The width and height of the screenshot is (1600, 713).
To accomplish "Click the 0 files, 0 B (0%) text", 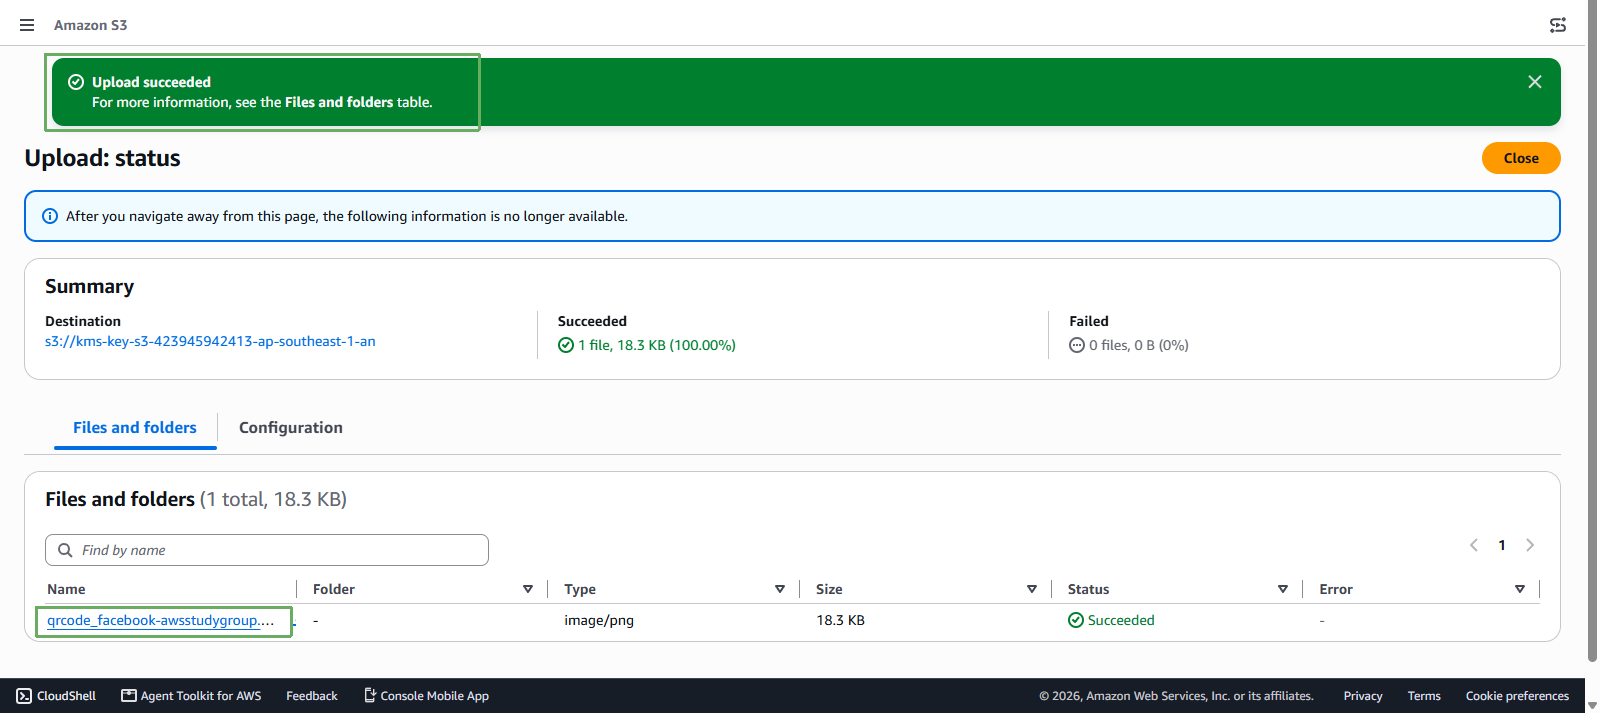I will point(1139,345).
